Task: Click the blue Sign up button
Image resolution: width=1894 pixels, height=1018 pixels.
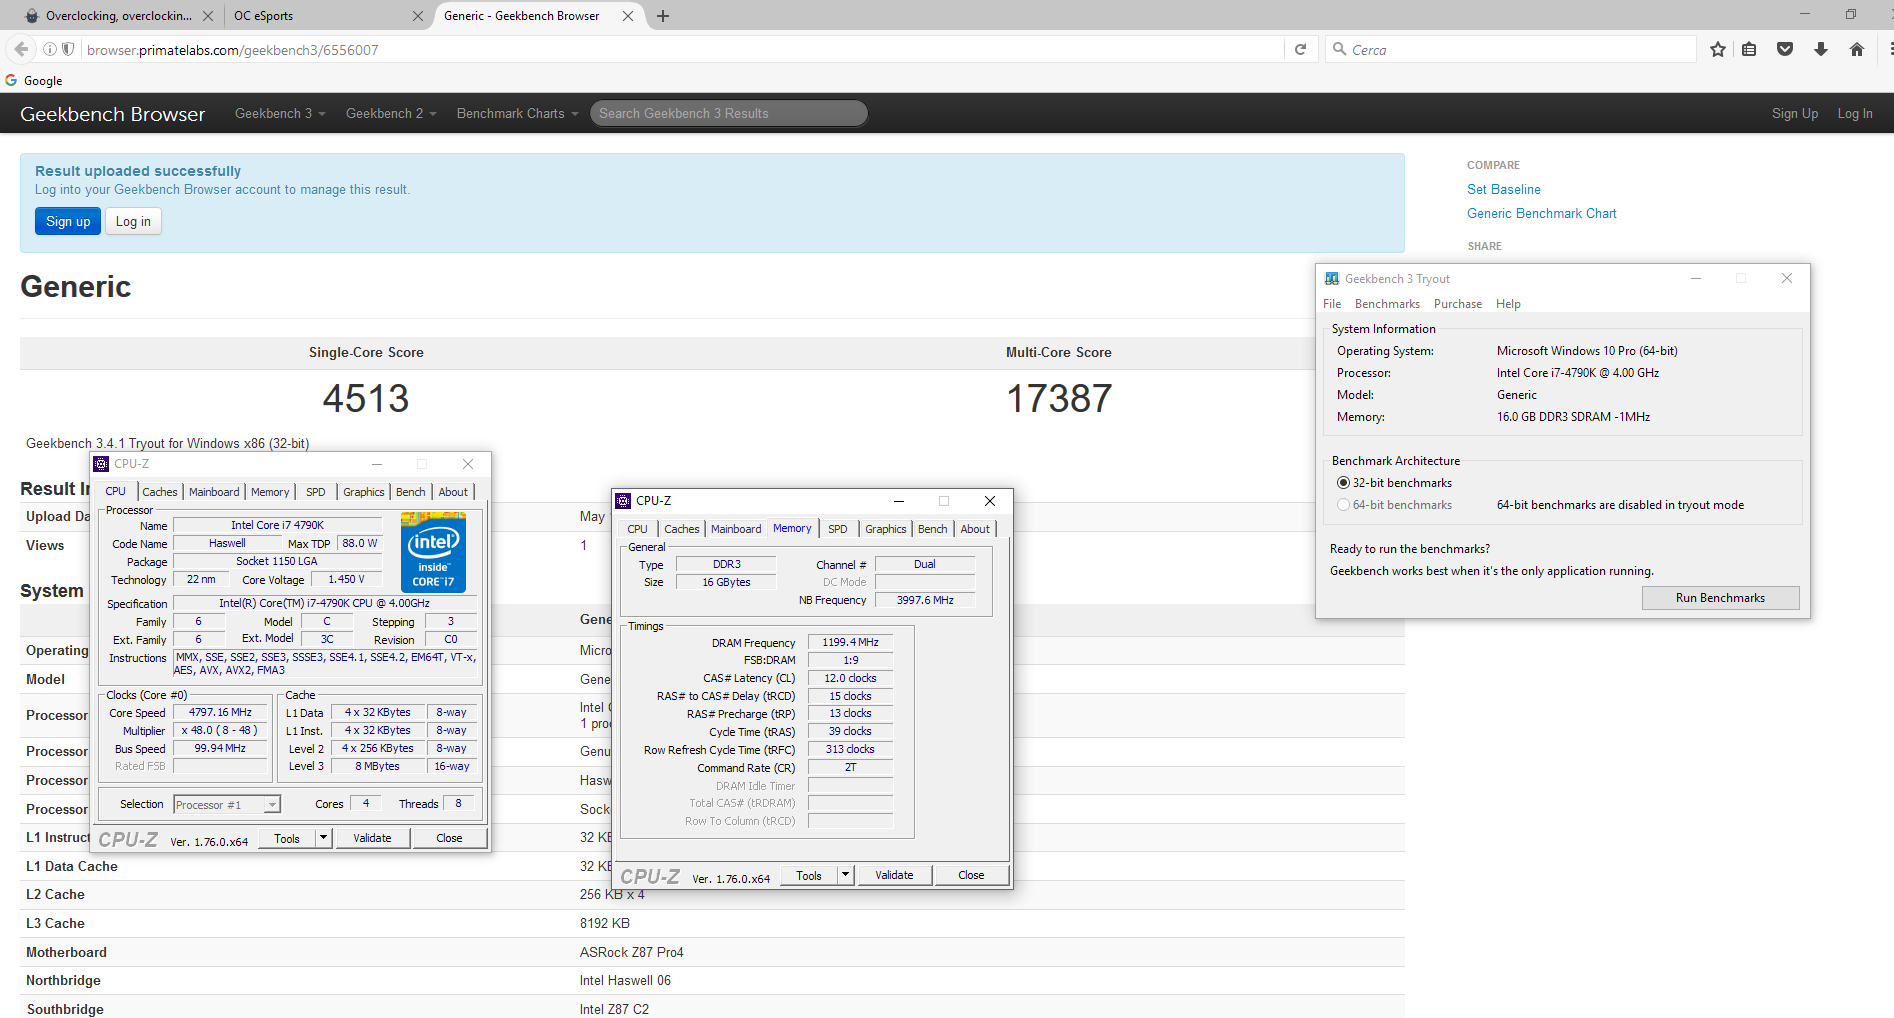Action: pyautogui.click(x=68, y=222)
